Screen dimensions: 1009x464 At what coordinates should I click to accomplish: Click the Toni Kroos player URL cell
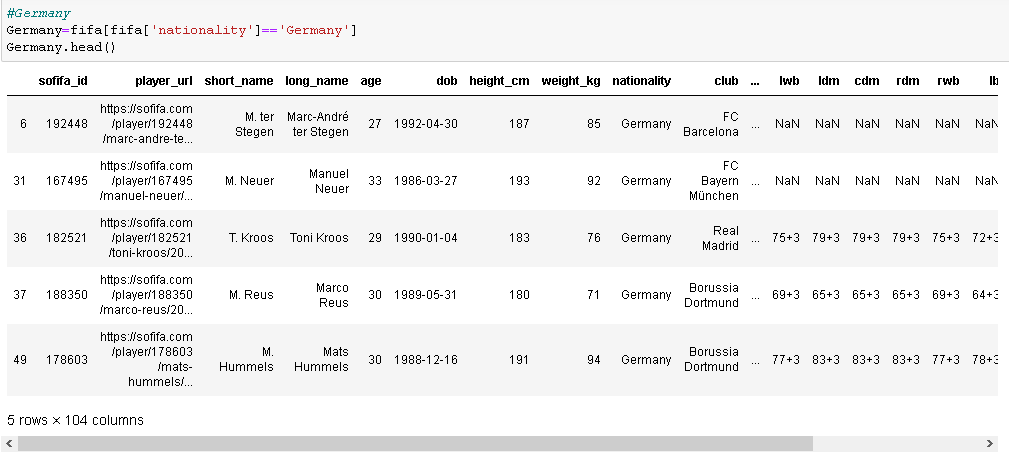point(146,238)
